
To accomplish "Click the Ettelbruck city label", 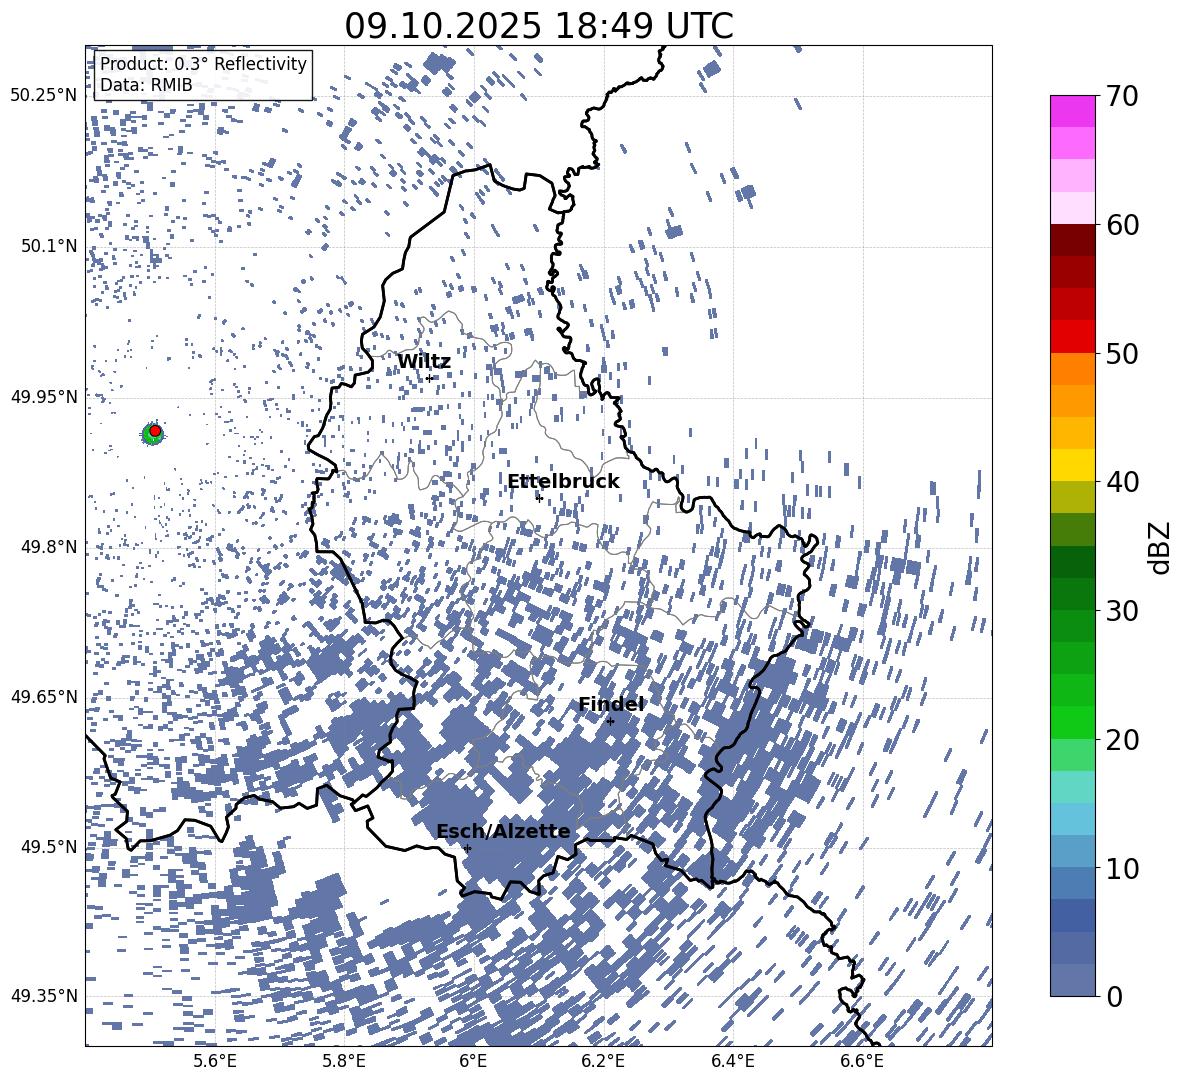I will coord(563,482).
